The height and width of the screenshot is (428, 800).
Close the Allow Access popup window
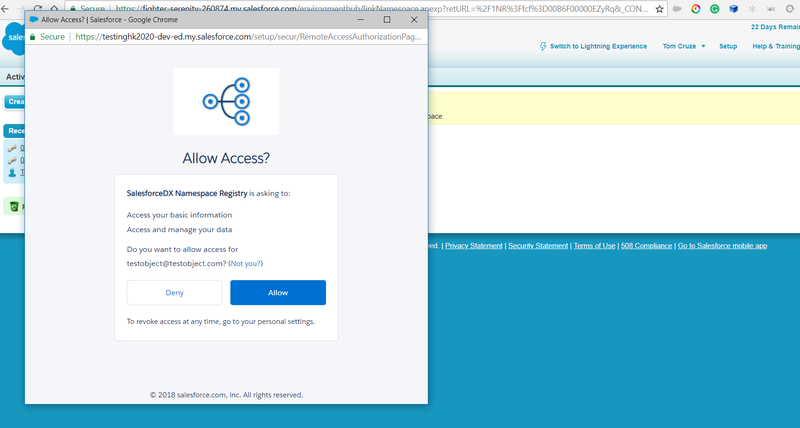pos(414,20)
